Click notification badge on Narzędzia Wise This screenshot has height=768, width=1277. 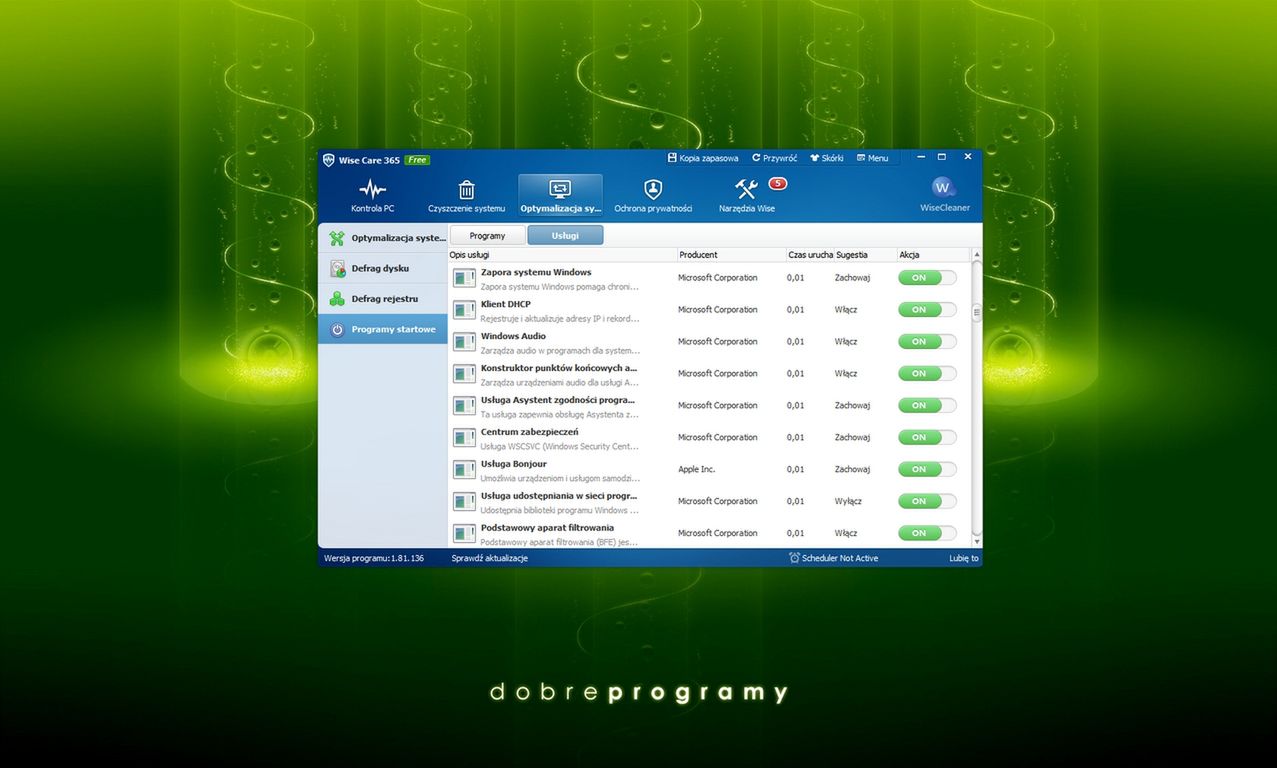point(777,183)
